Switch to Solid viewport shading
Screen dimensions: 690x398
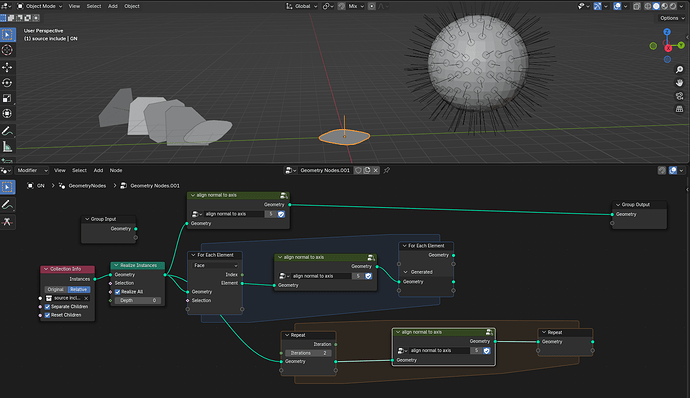[656, 6]
